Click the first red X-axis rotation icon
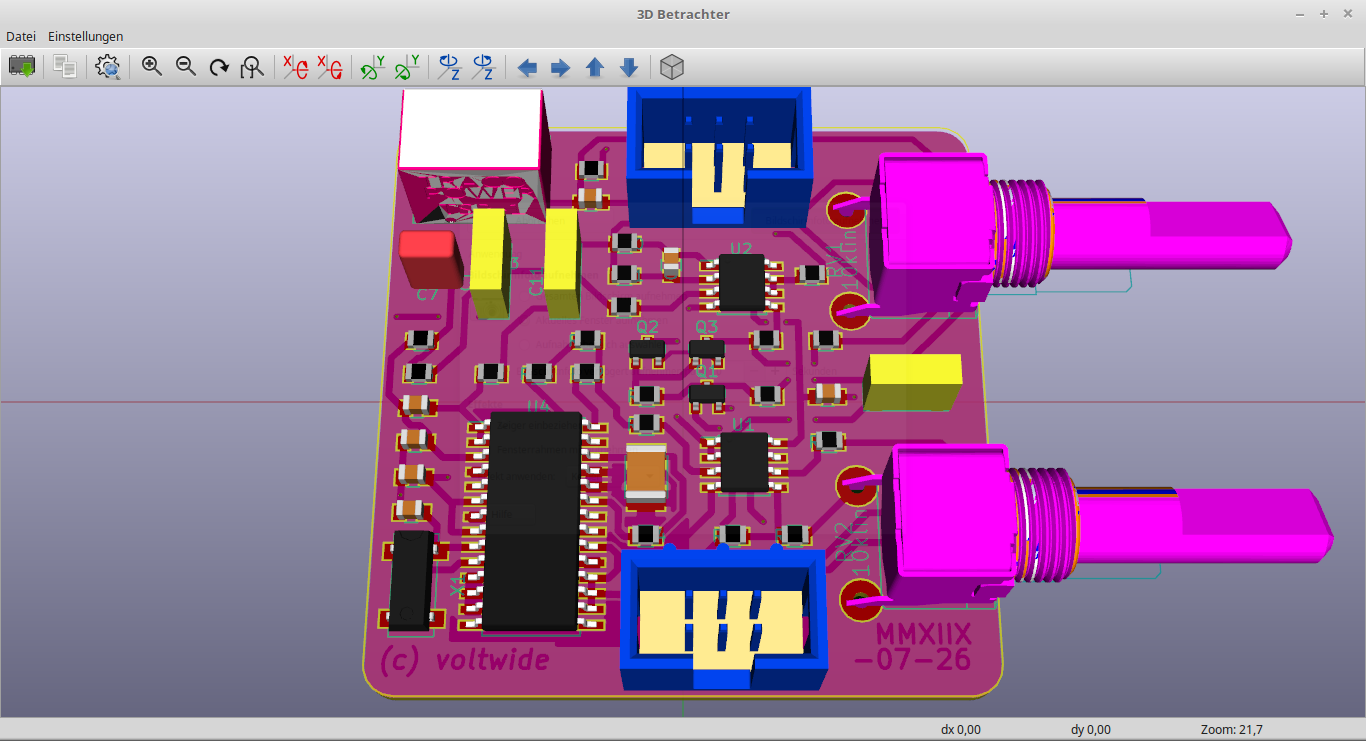 coord(296,67)
